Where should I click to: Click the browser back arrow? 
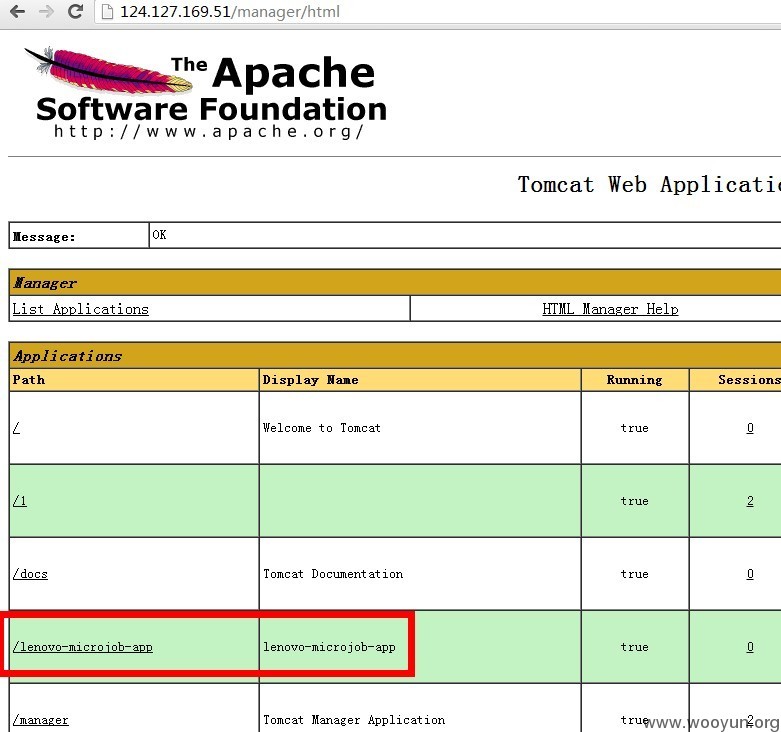[x=17, y=11]
